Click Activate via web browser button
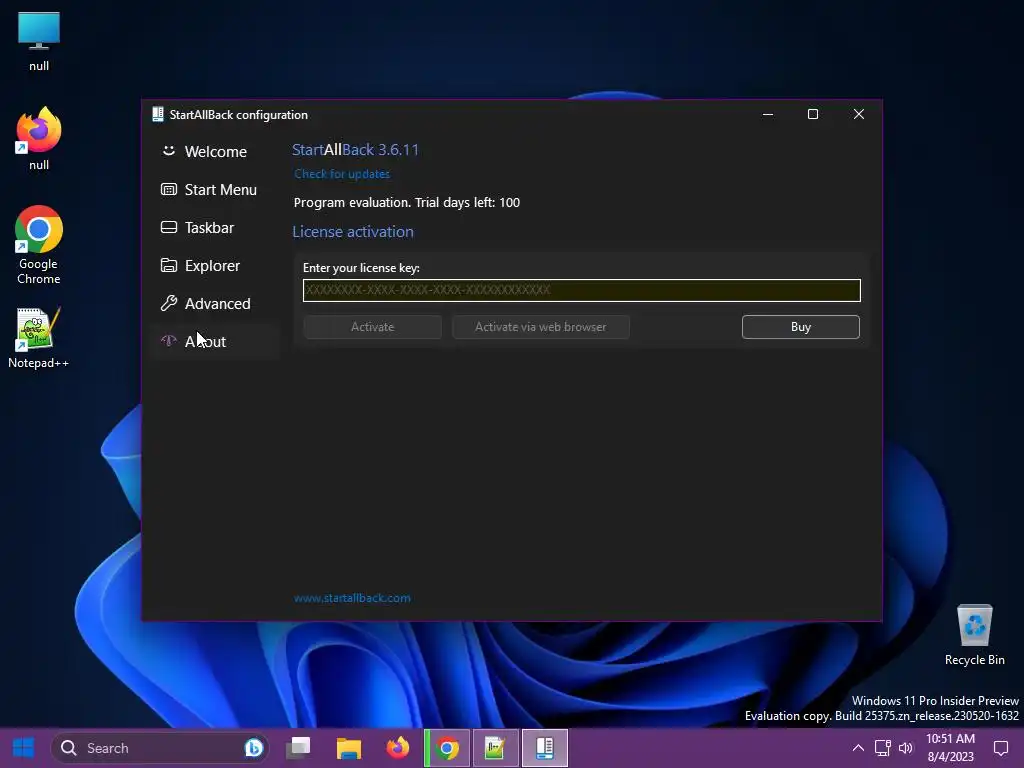The image size is (1024, 768). coord(541,327)
